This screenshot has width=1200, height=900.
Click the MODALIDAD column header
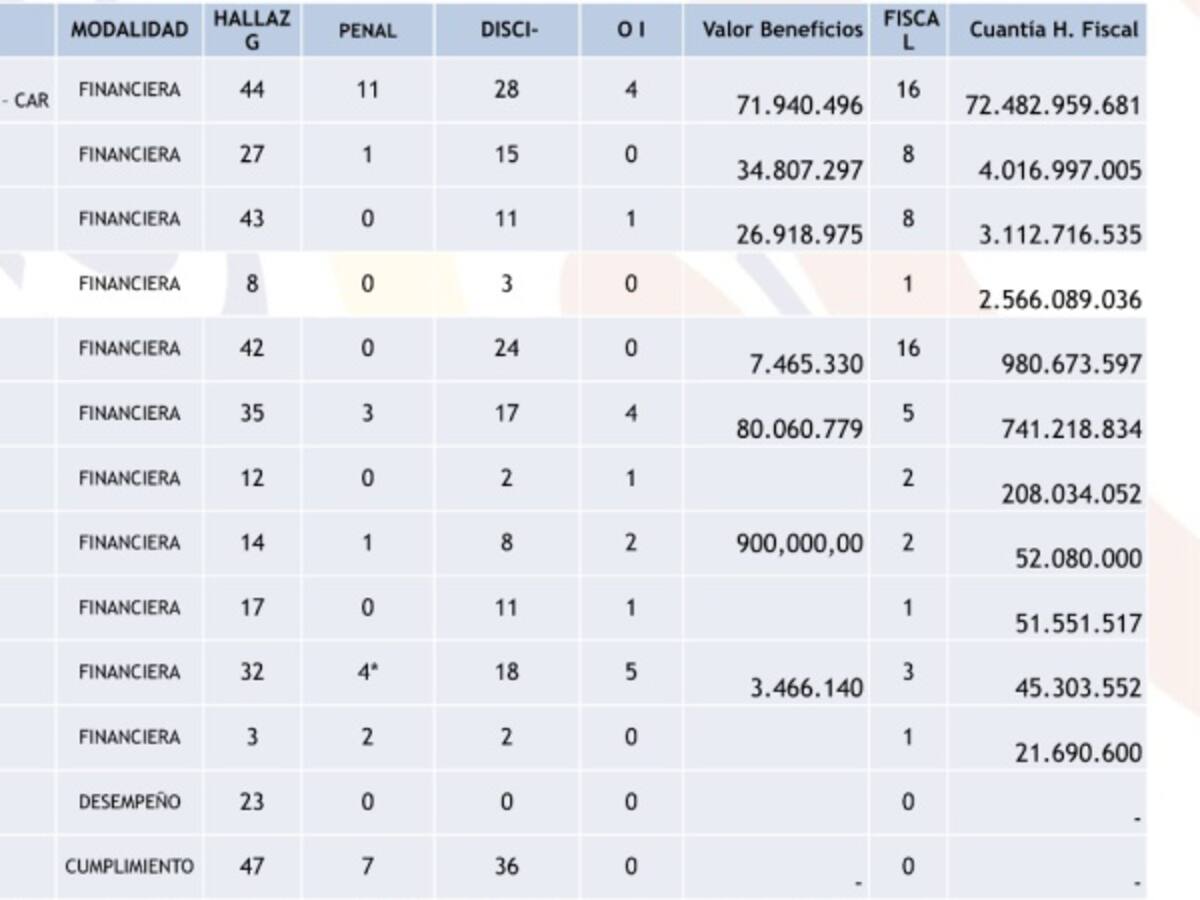point(129,30)
